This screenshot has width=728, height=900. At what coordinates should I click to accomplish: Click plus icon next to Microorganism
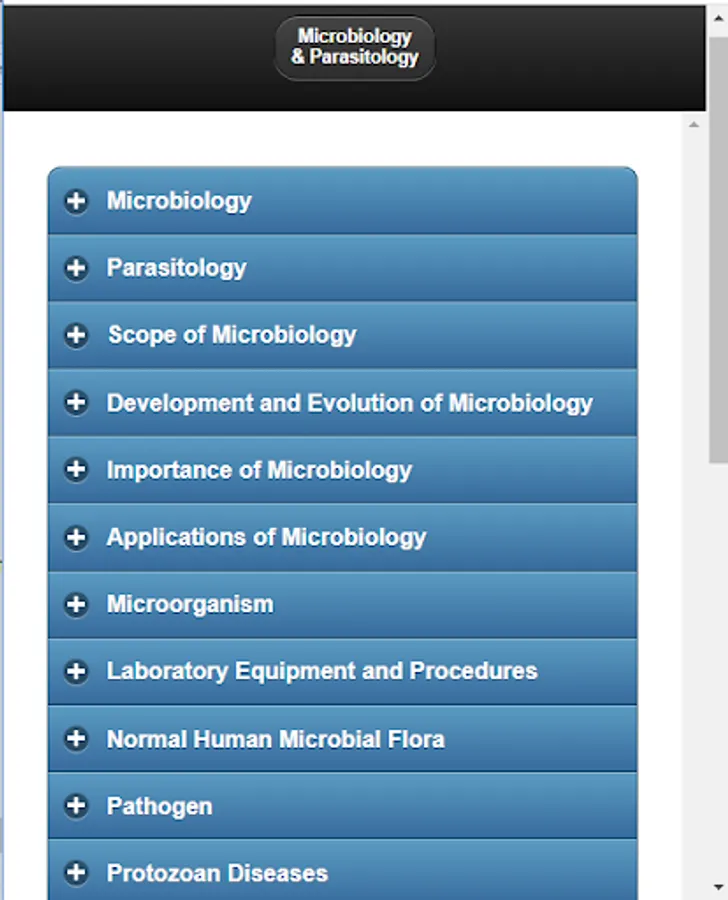point(76,604)
